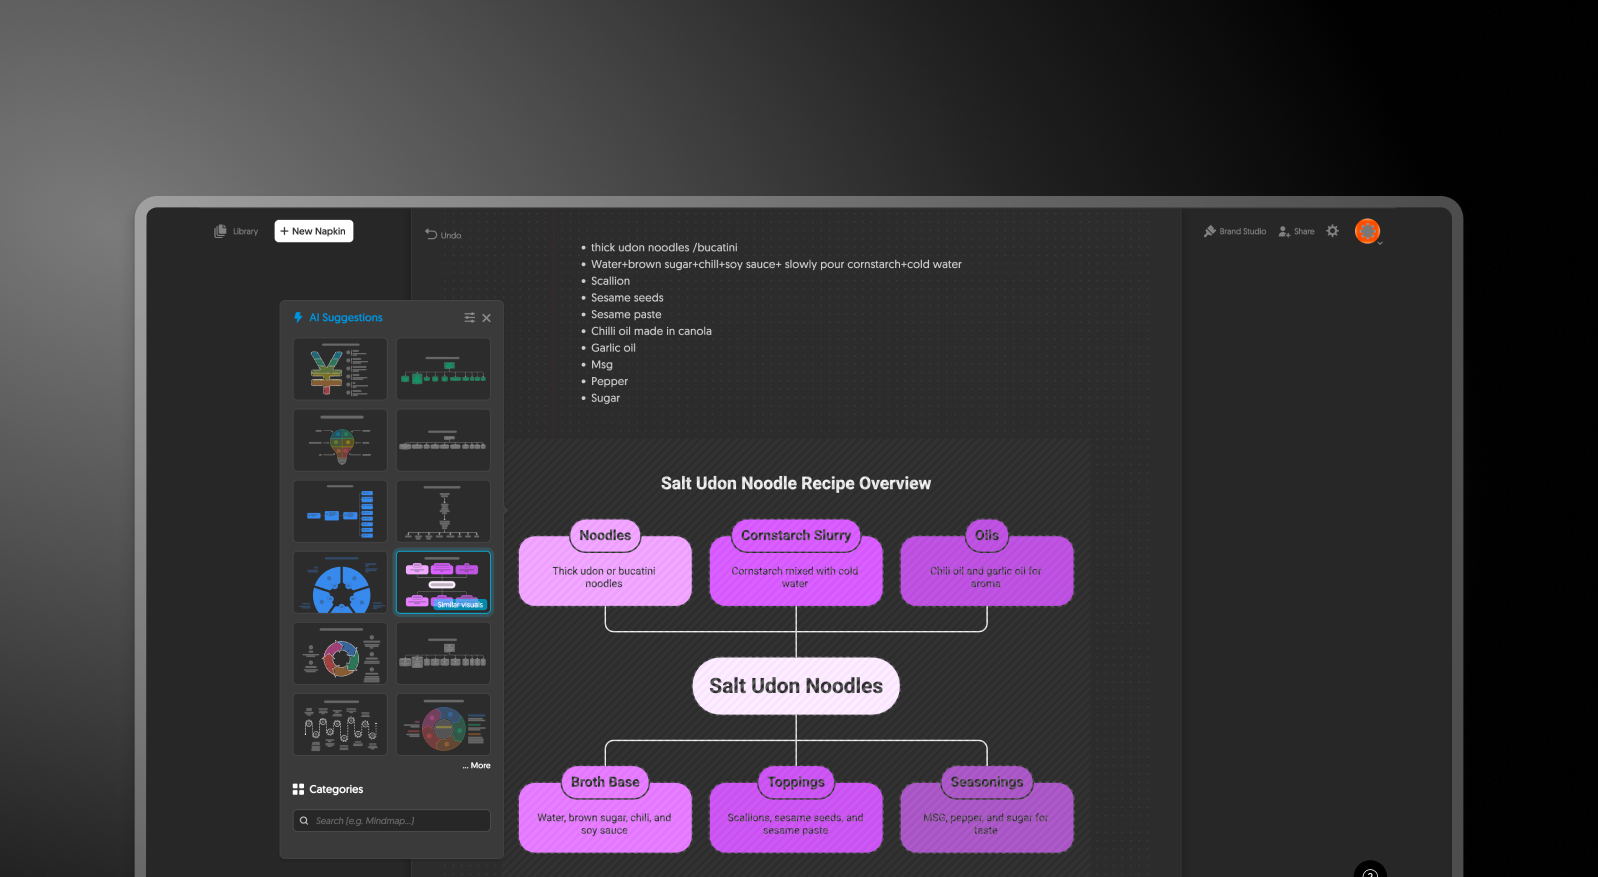Select the Toppings node

796,810
